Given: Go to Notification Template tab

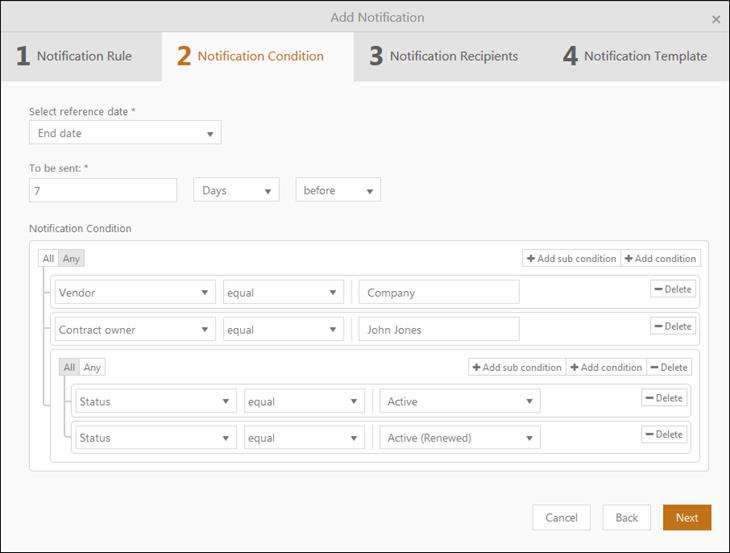Looking at the screenshot, I should [x=635, y=56].
